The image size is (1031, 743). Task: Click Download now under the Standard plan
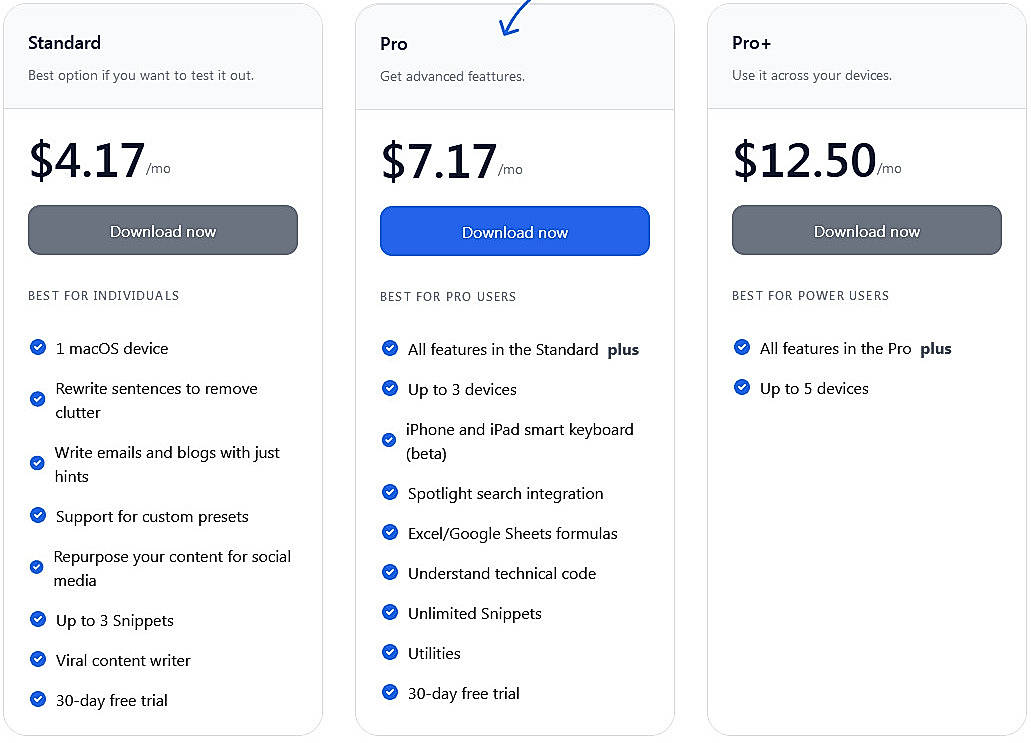[x=162, y=230]
